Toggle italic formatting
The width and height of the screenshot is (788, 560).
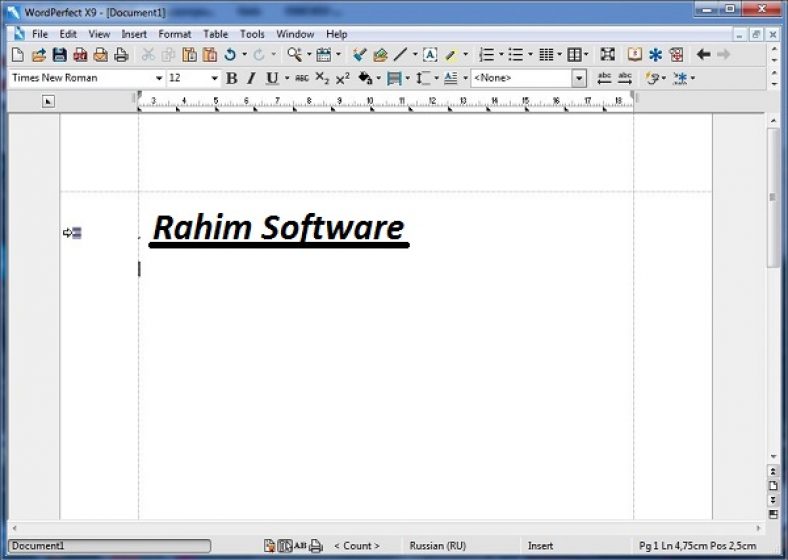(x=251, y=78)
